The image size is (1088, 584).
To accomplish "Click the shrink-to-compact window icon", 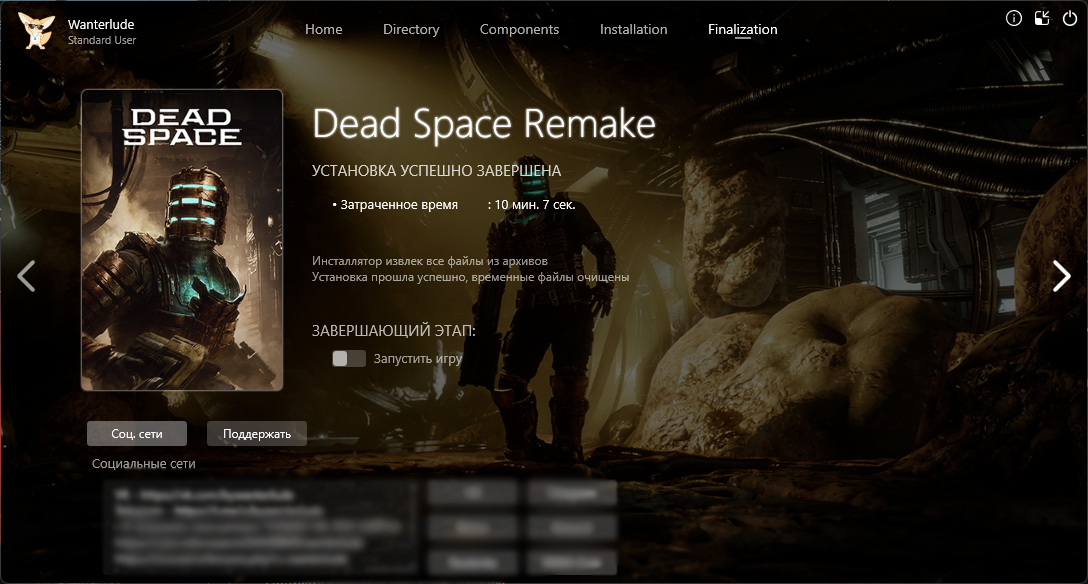I will 1043,18.
